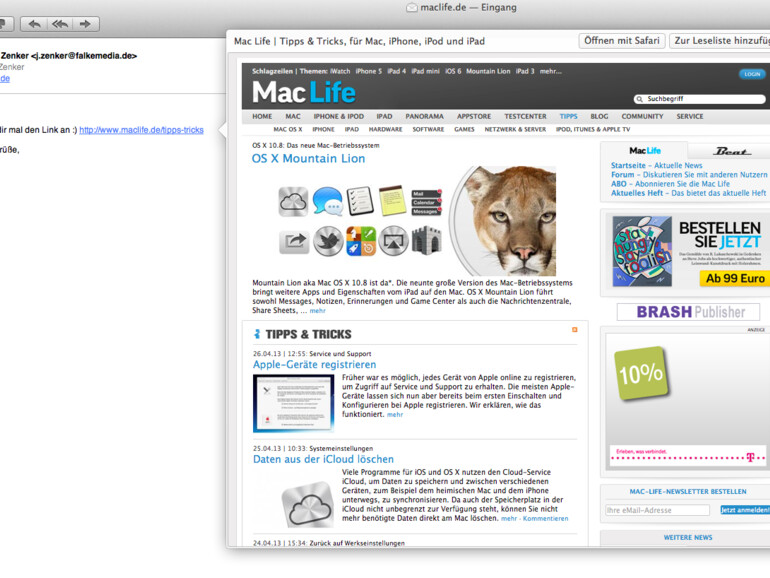Open Apple-Geräte registrieren article
The height and width of the screenshot is (578, 770).
point(314,364)
